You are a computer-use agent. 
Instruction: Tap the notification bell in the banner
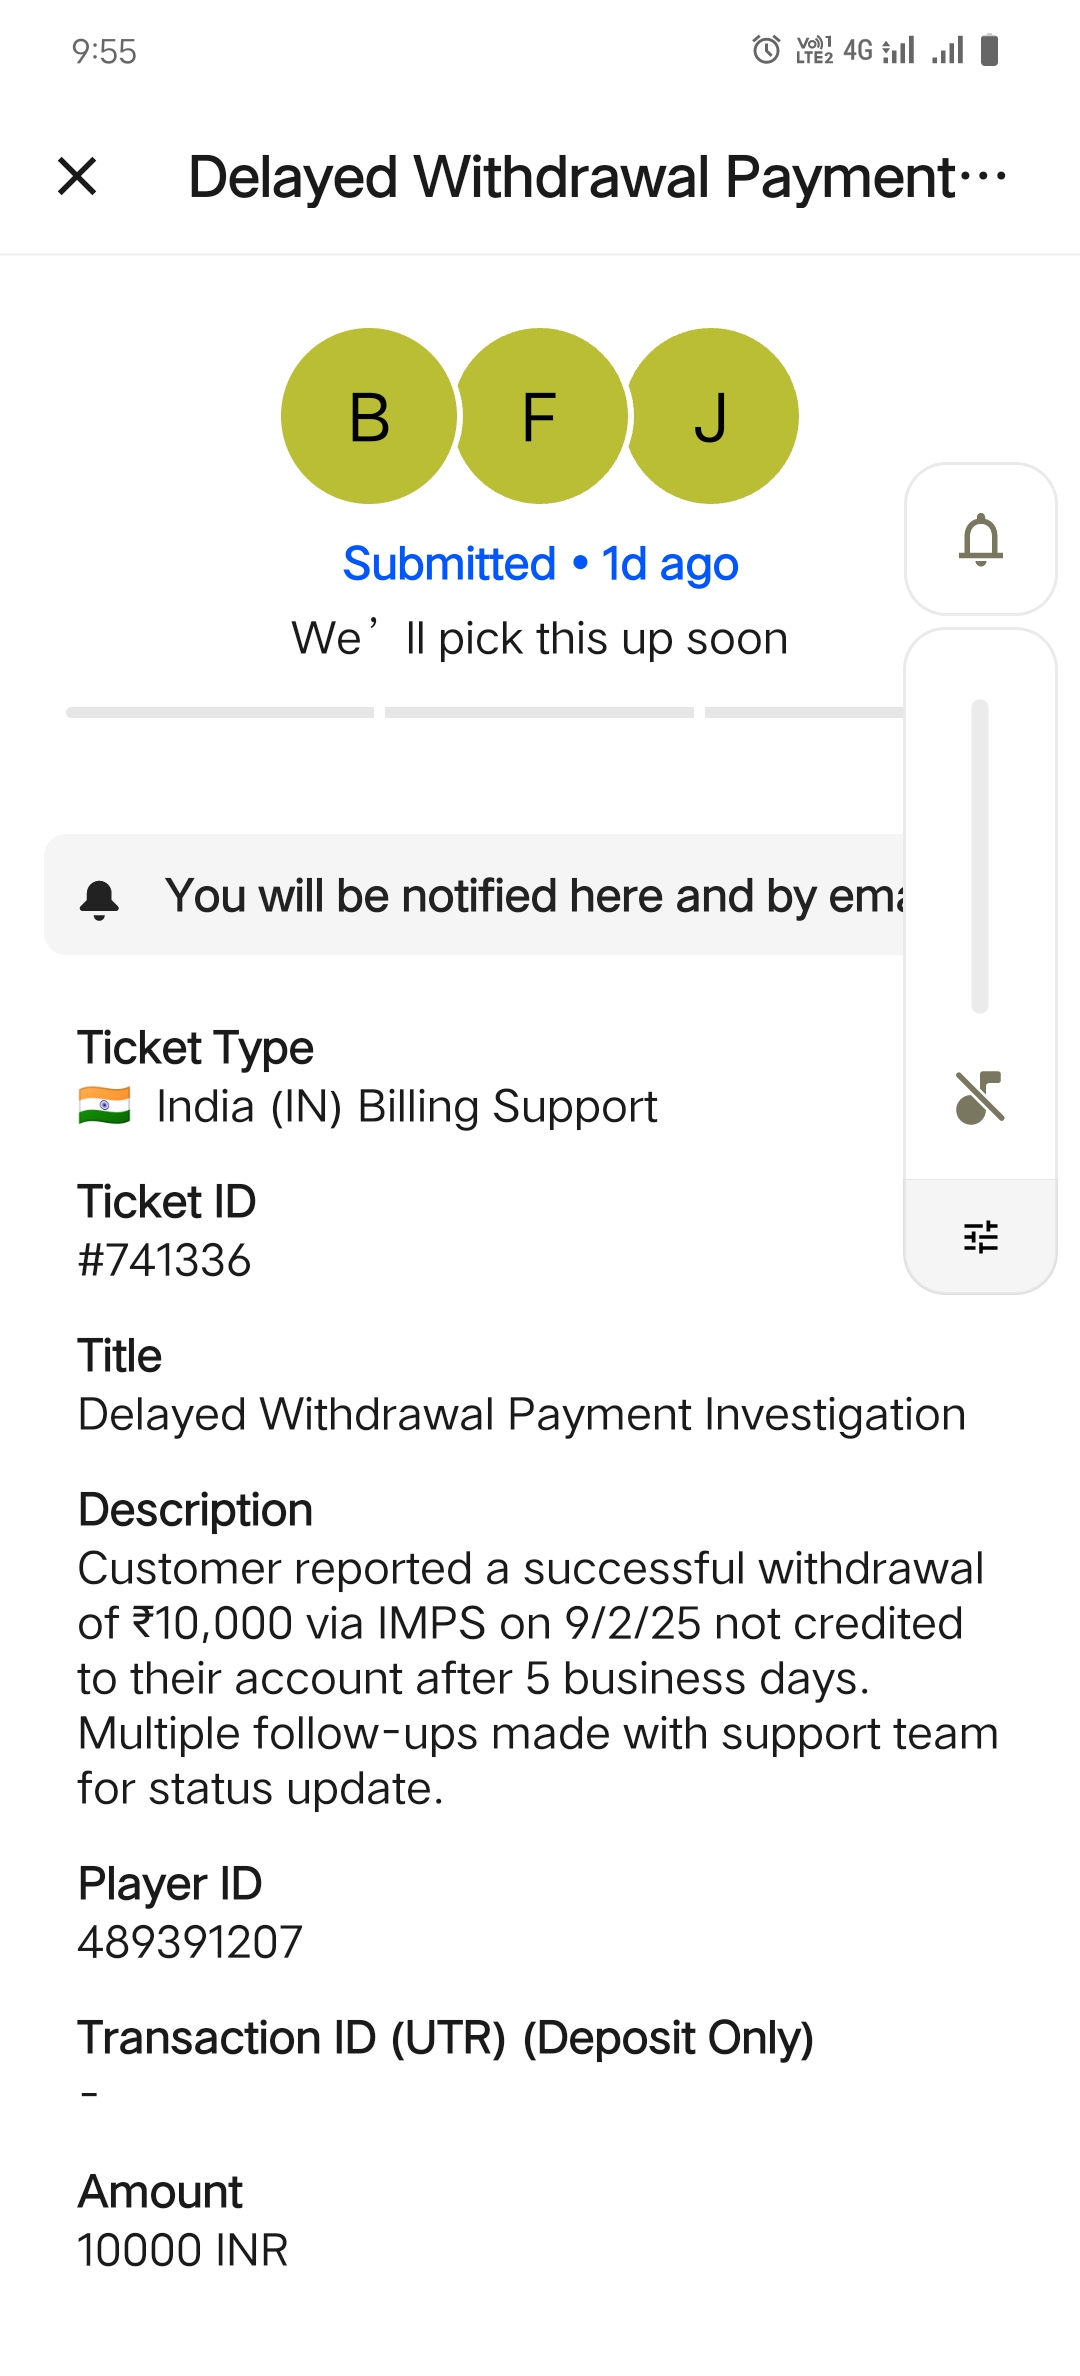(99, 898)
